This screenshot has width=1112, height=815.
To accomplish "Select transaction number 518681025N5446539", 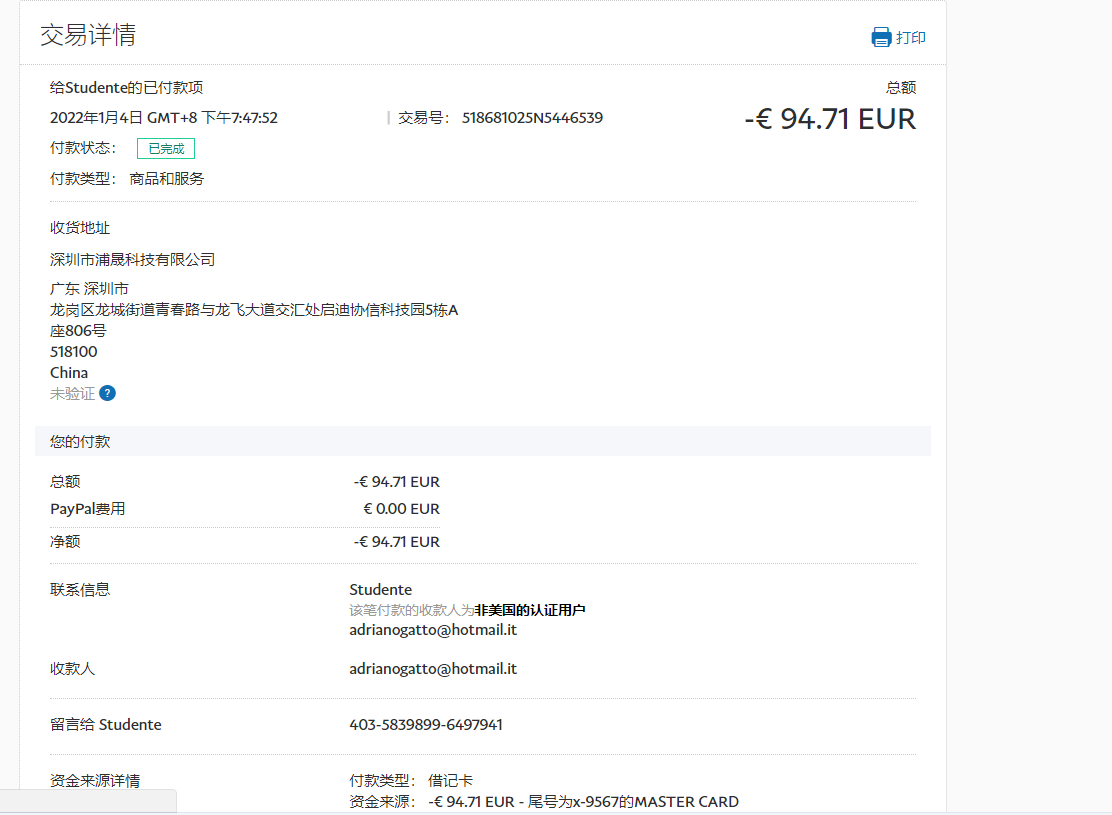I will (532, 118).
